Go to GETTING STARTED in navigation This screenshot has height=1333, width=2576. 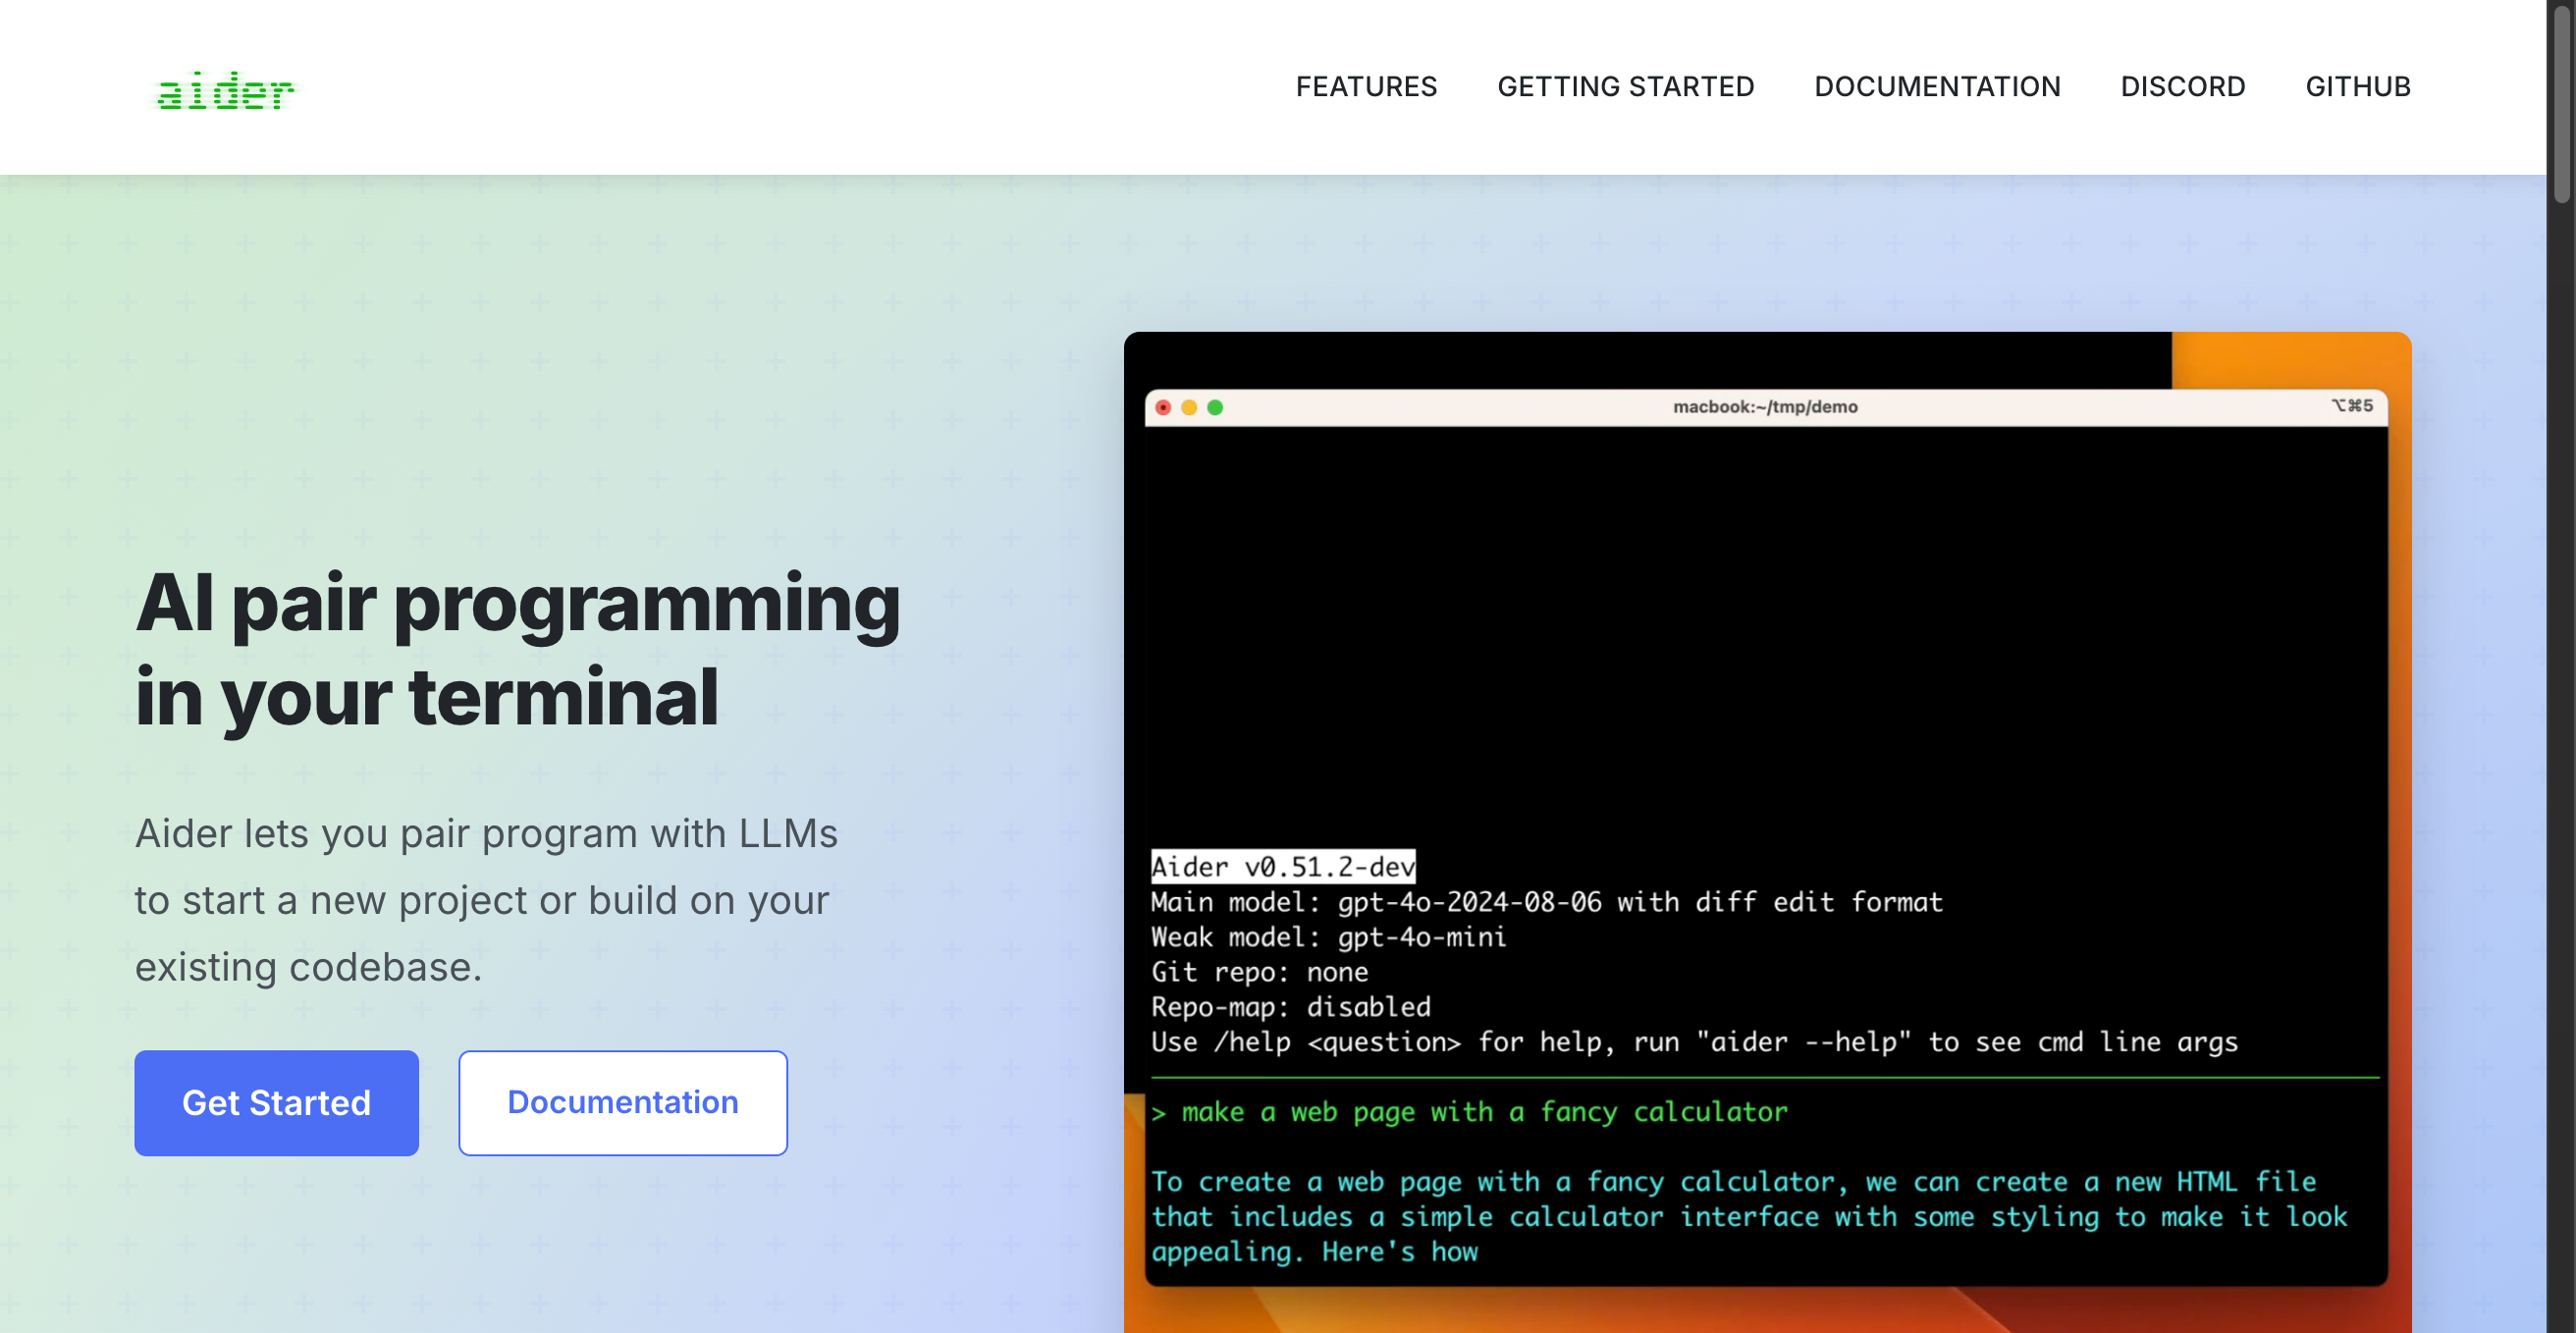(1625, 87)
